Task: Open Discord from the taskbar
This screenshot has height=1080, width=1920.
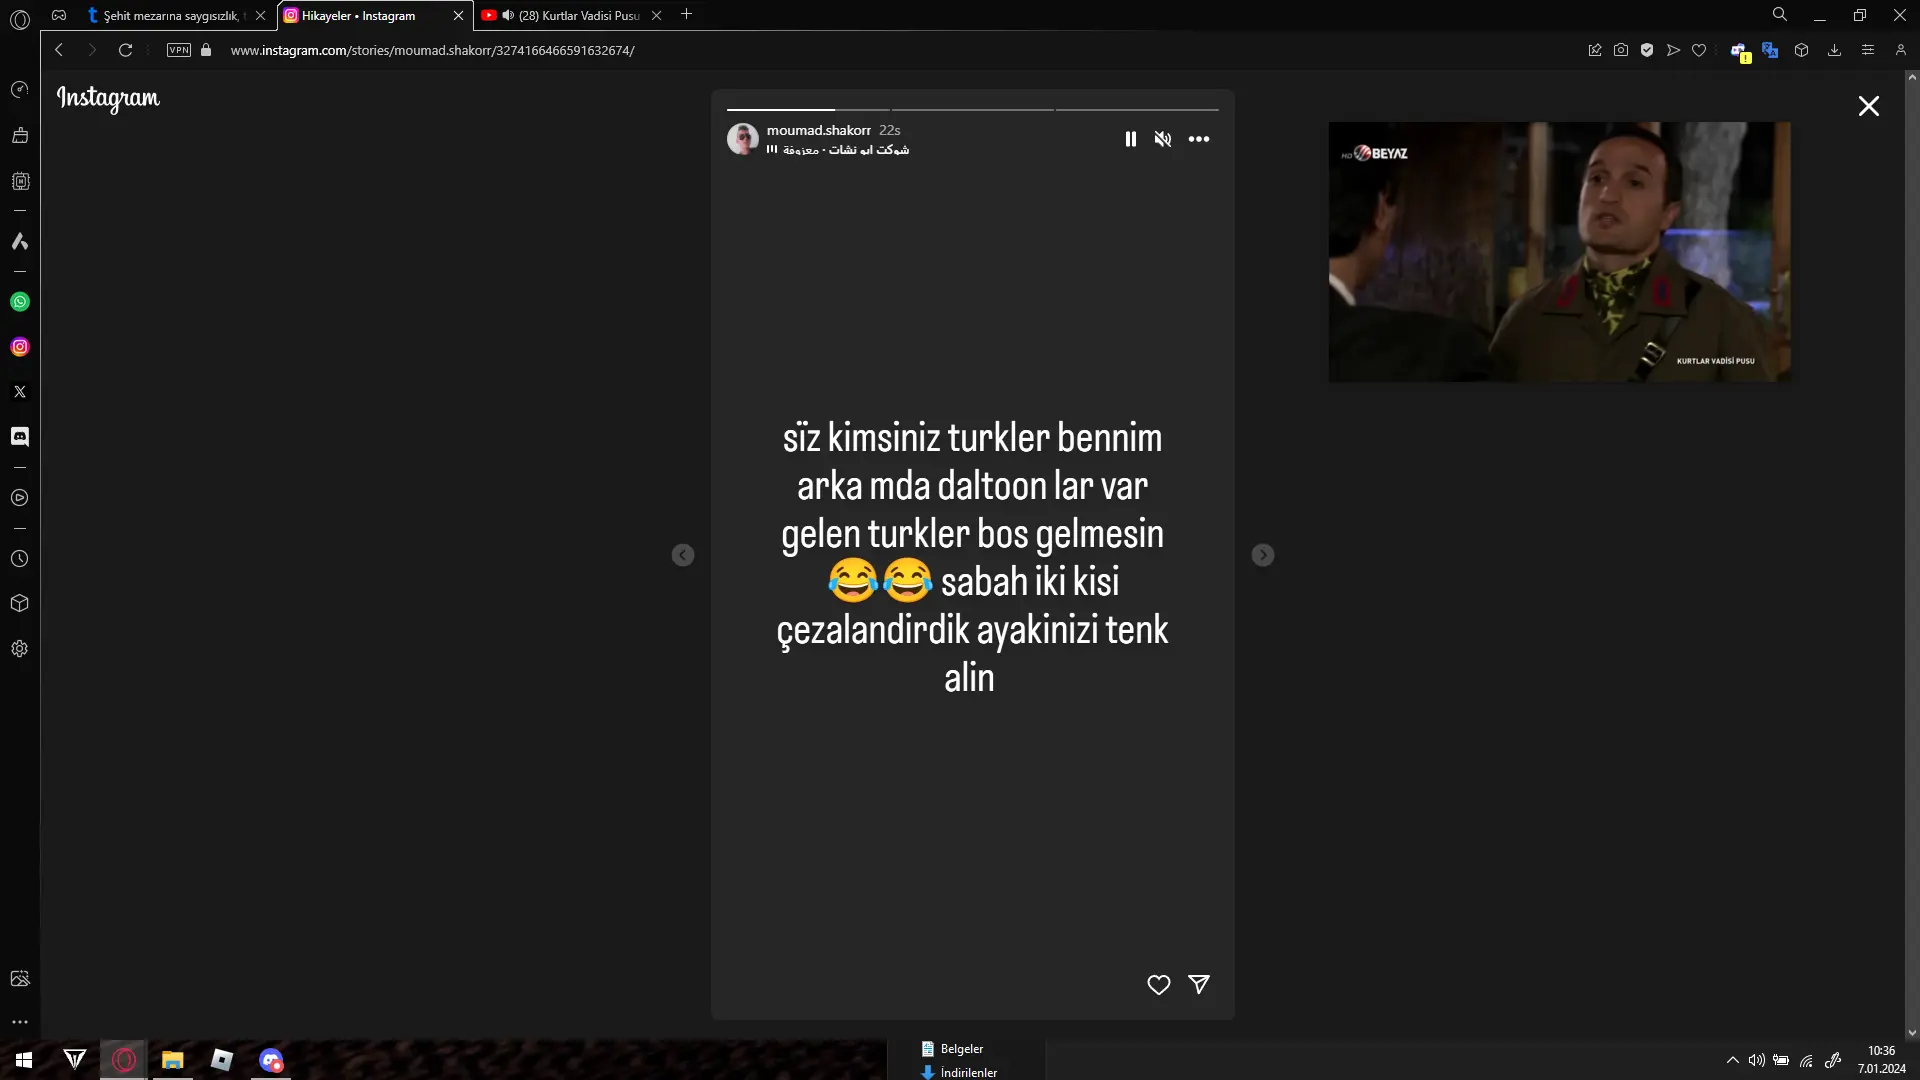Action: pos(271,1060)
